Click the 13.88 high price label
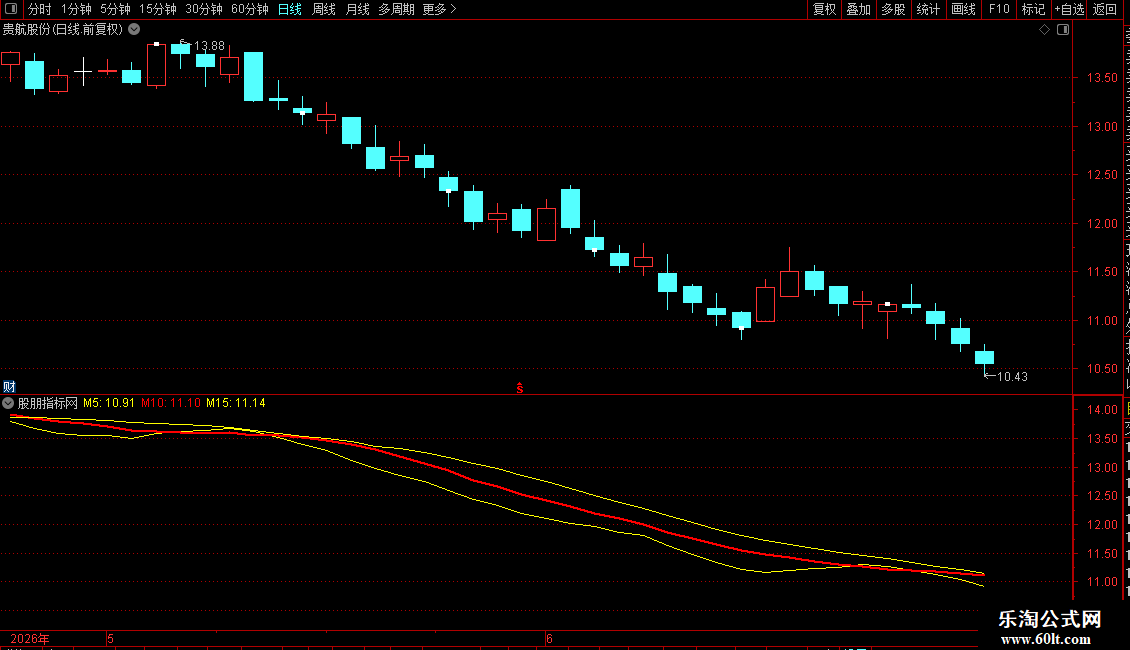The image size is (1130, 650). (x=209, y=45)
